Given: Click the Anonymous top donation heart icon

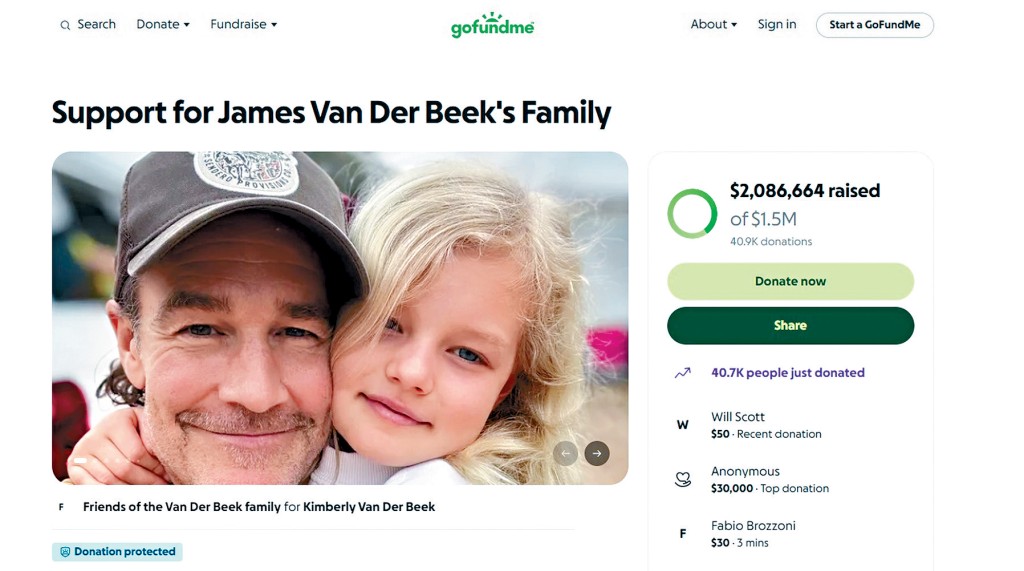Looking at the screenshot, I should 683,480.
